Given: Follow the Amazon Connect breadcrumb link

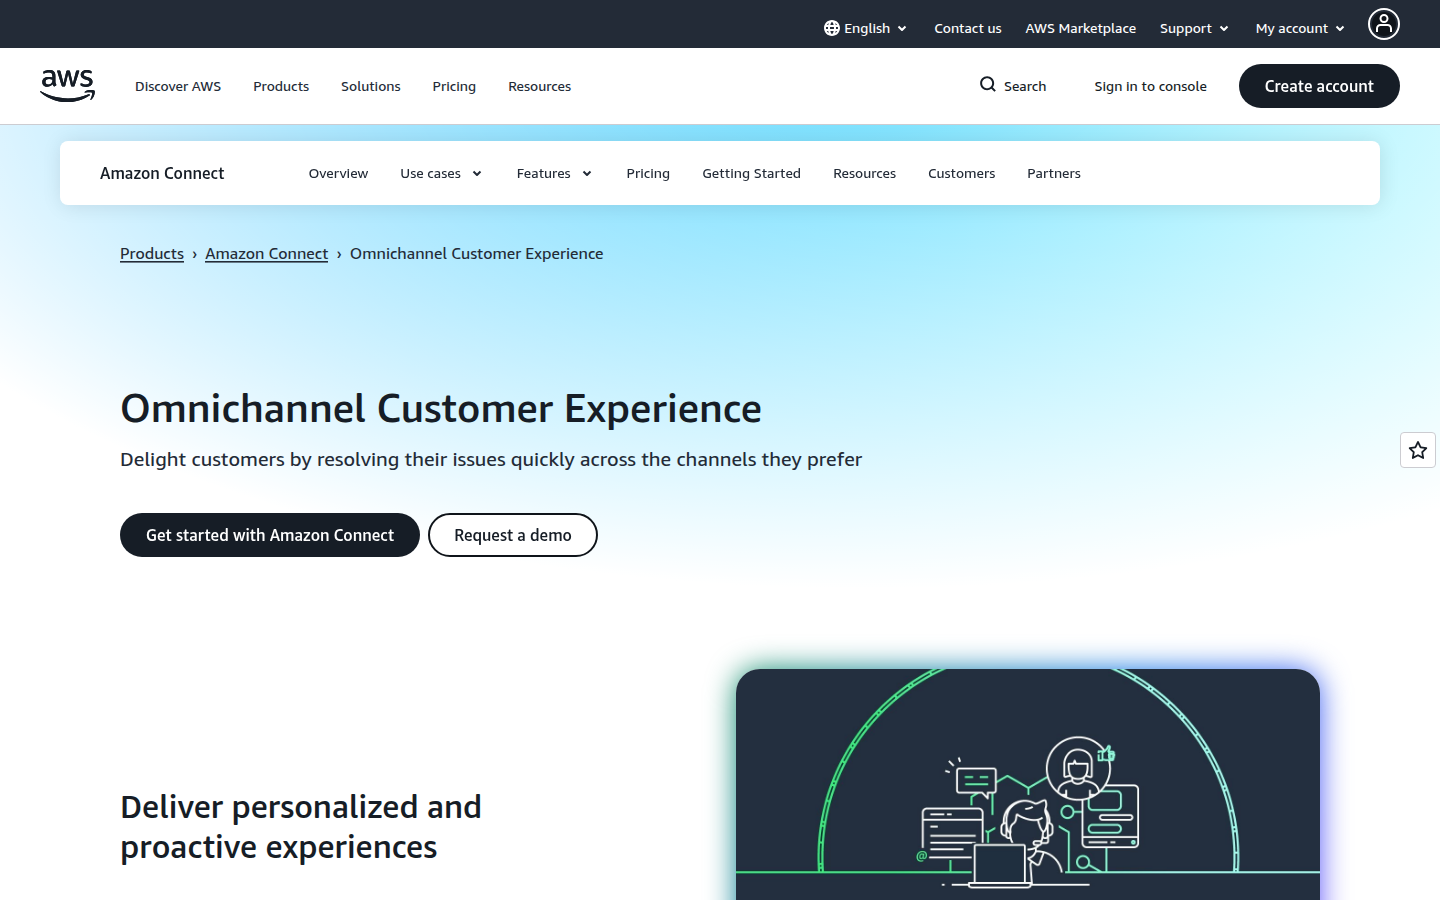Looking at the screenshot, I should pos(266,254).
